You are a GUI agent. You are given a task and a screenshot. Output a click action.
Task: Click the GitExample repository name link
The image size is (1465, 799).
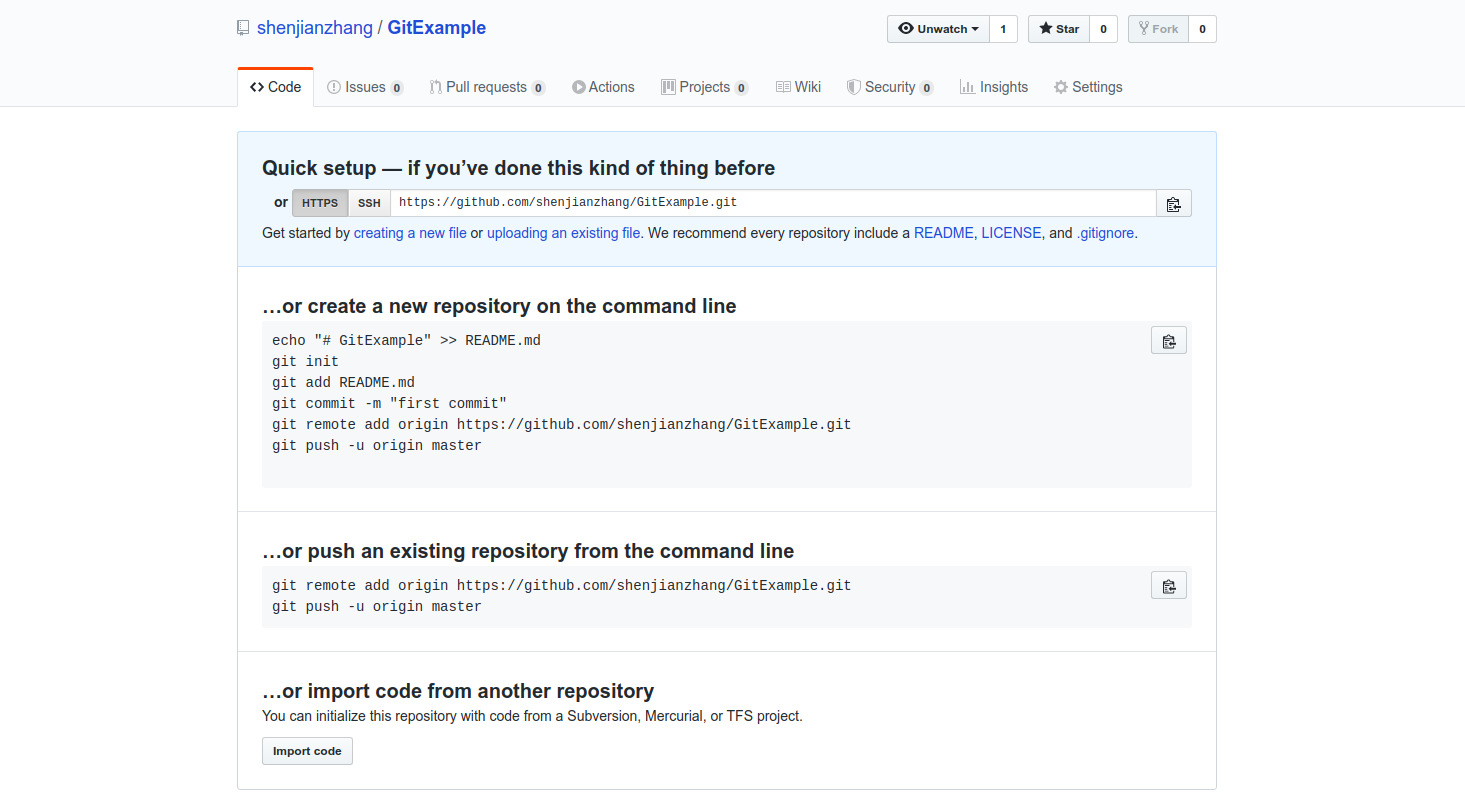tap(437, 28)
